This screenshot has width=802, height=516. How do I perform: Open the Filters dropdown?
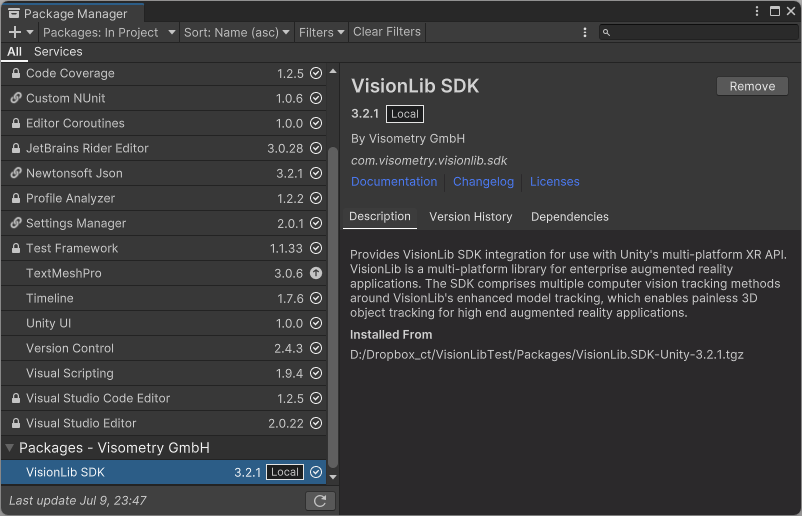[321, 32]
